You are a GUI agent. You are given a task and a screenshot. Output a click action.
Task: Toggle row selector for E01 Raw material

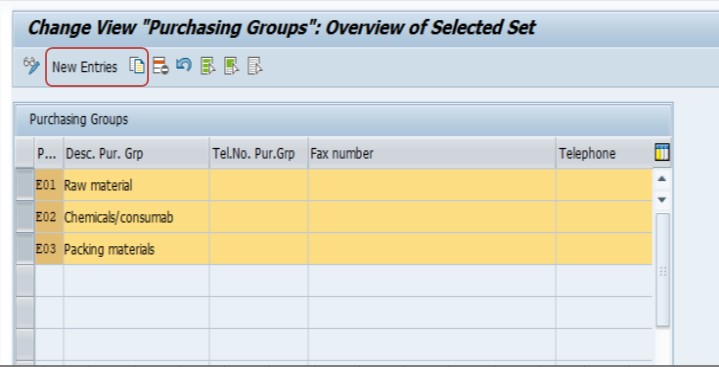(x=25, y=185)
